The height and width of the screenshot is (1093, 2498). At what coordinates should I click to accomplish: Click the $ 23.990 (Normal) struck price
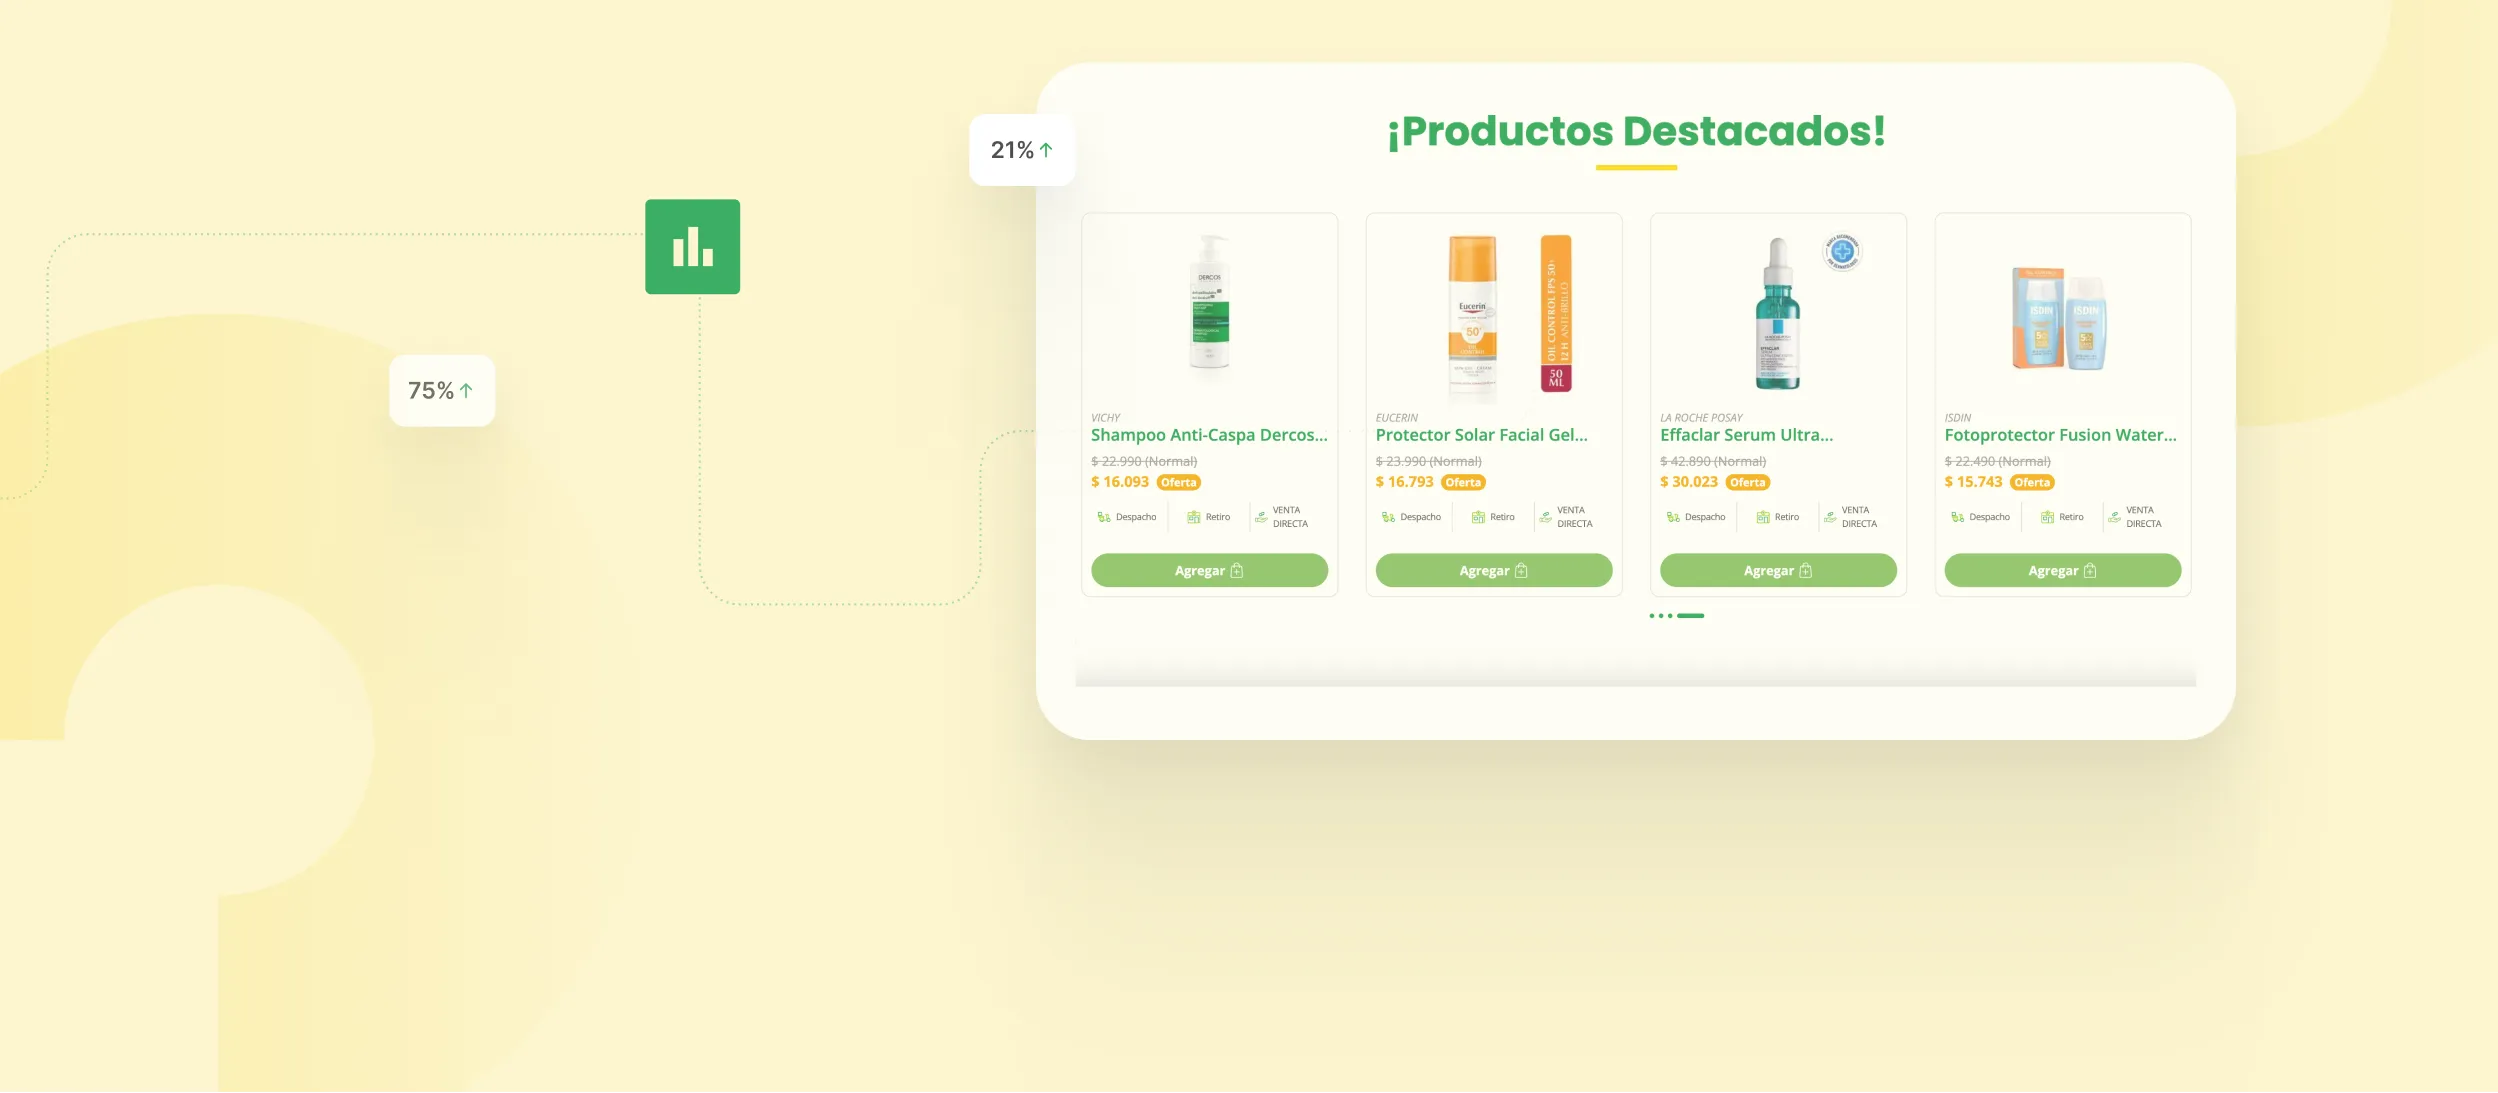point(1428,461)
